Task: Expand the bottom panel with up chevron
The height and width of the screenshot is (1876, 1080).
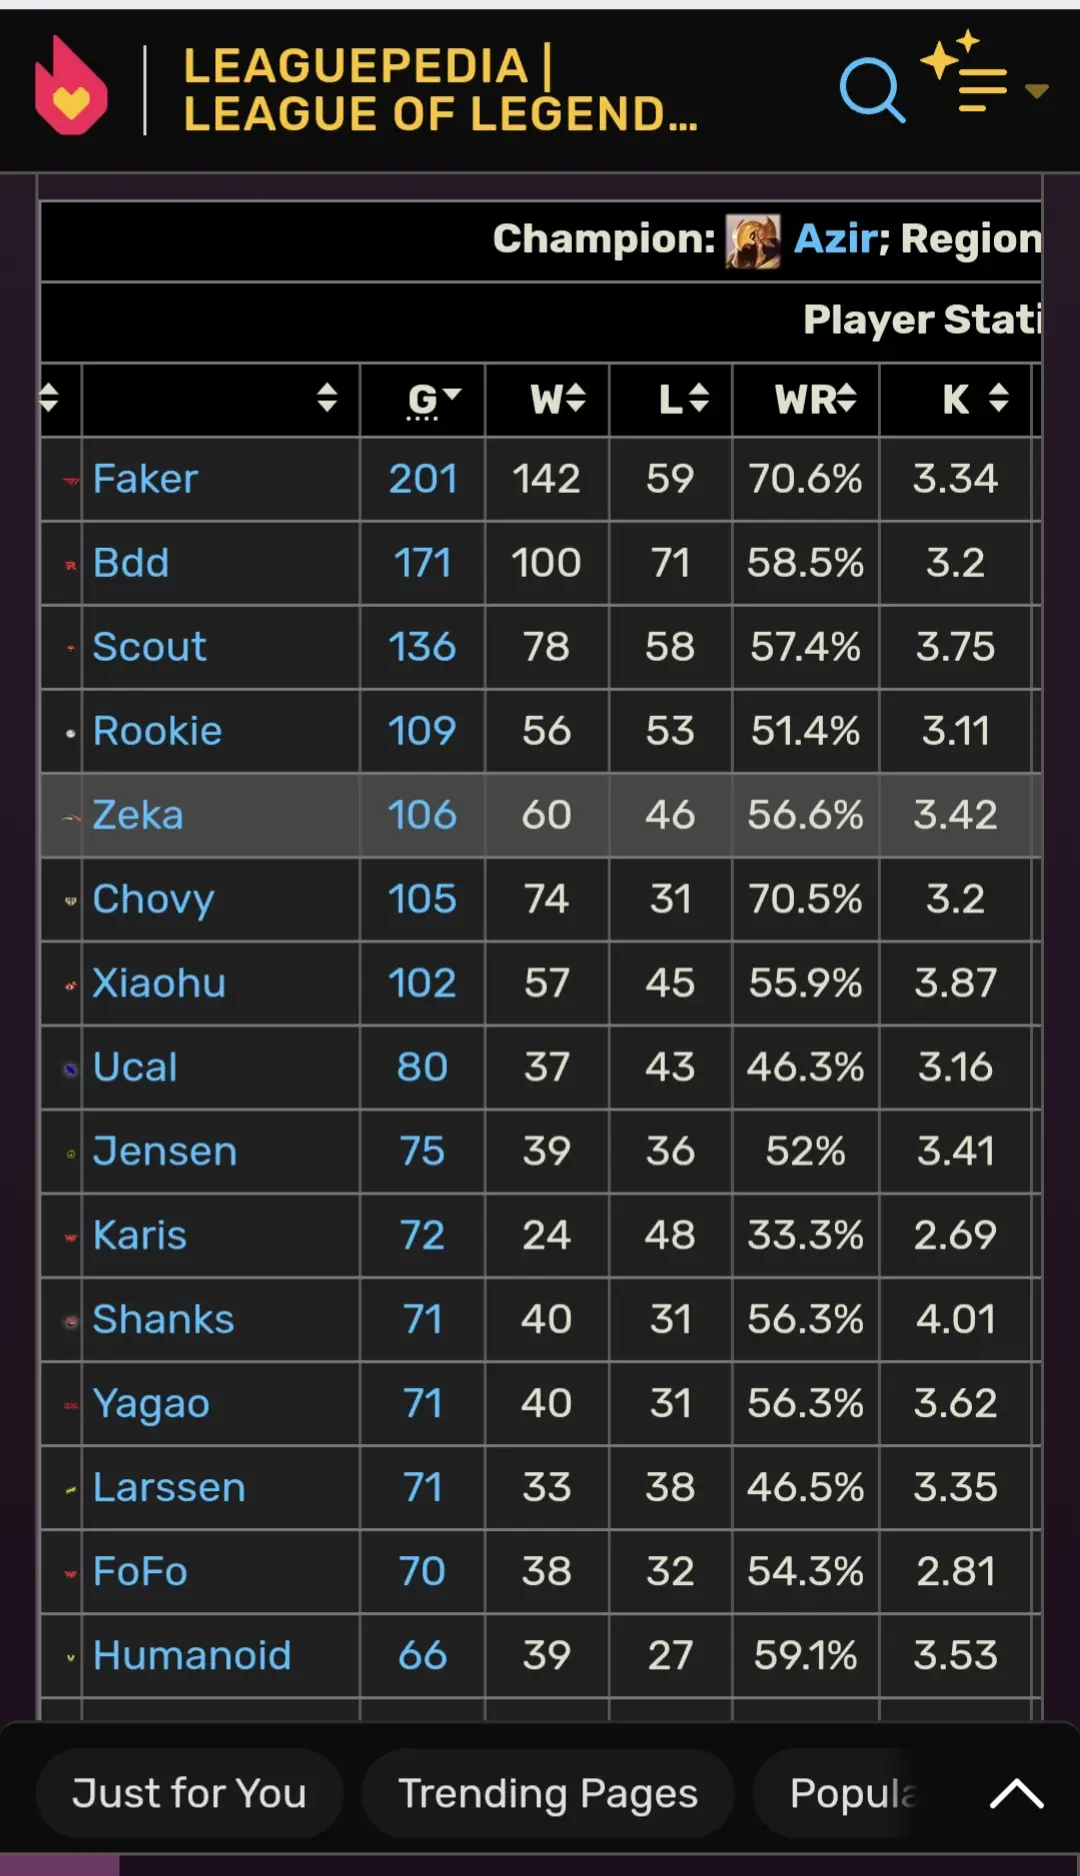Action: [1017, 1793]
